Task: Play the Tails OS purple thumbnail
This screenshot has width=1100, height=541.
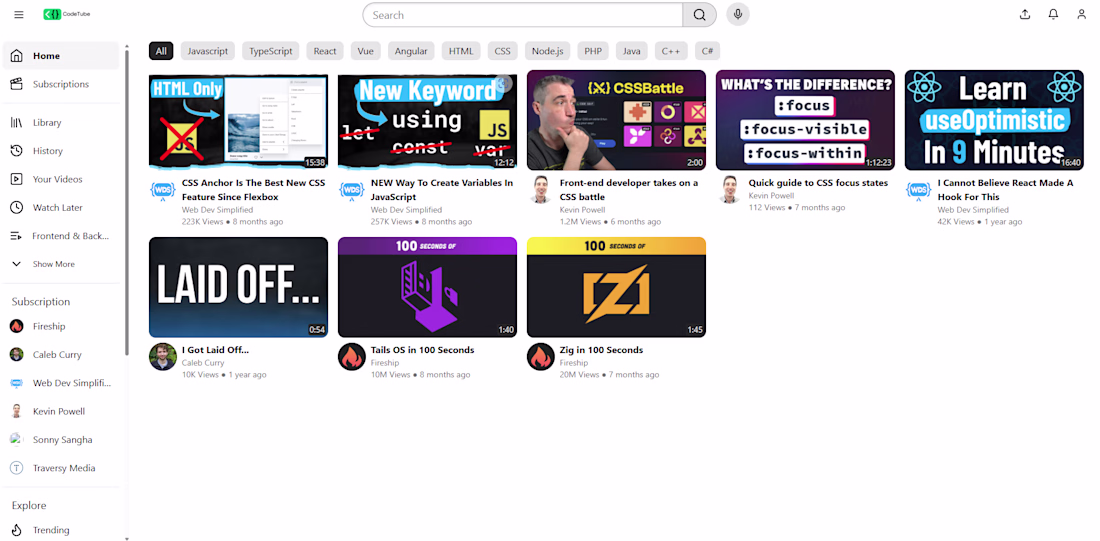Action: click(x=427, y=287)
